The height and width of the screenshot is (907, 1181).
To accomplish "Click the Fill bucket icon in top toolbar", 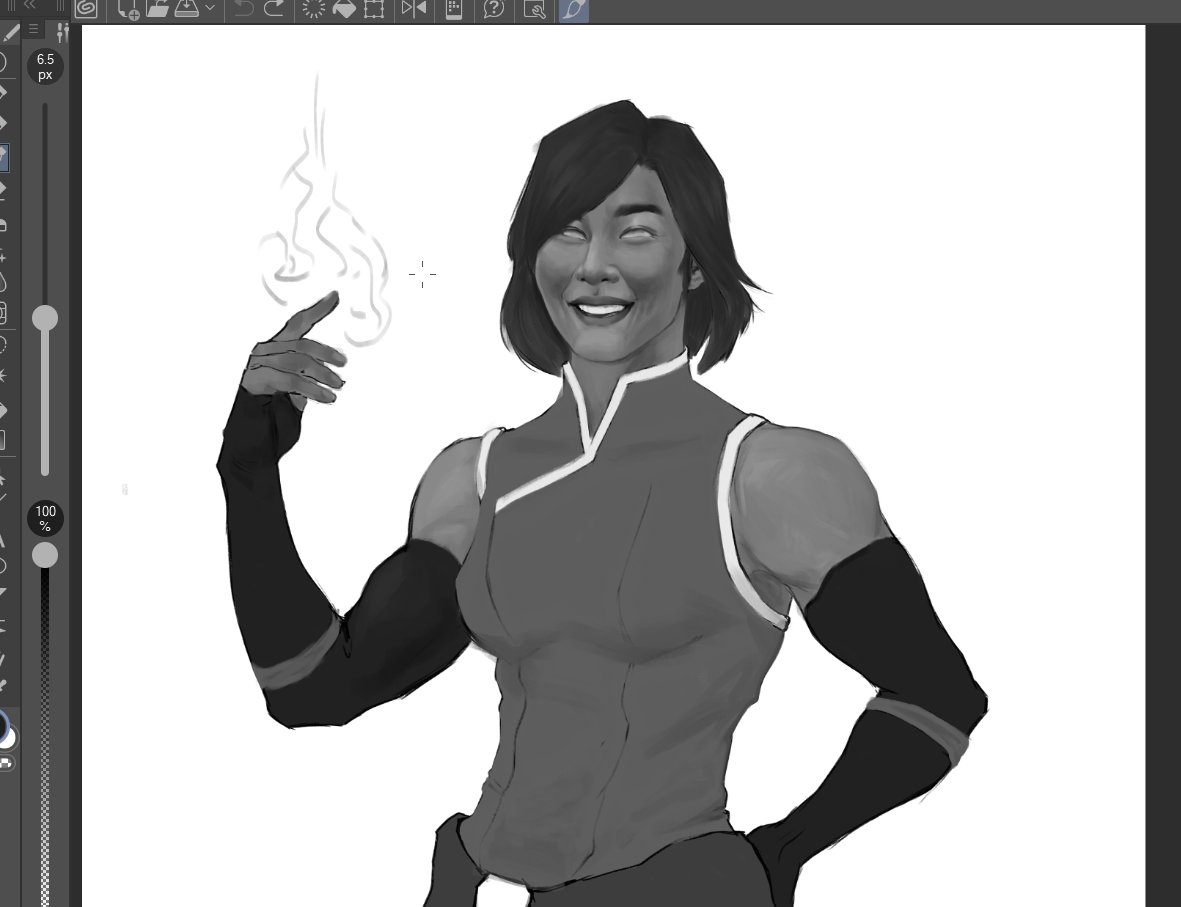I will (x=344, y=9).
